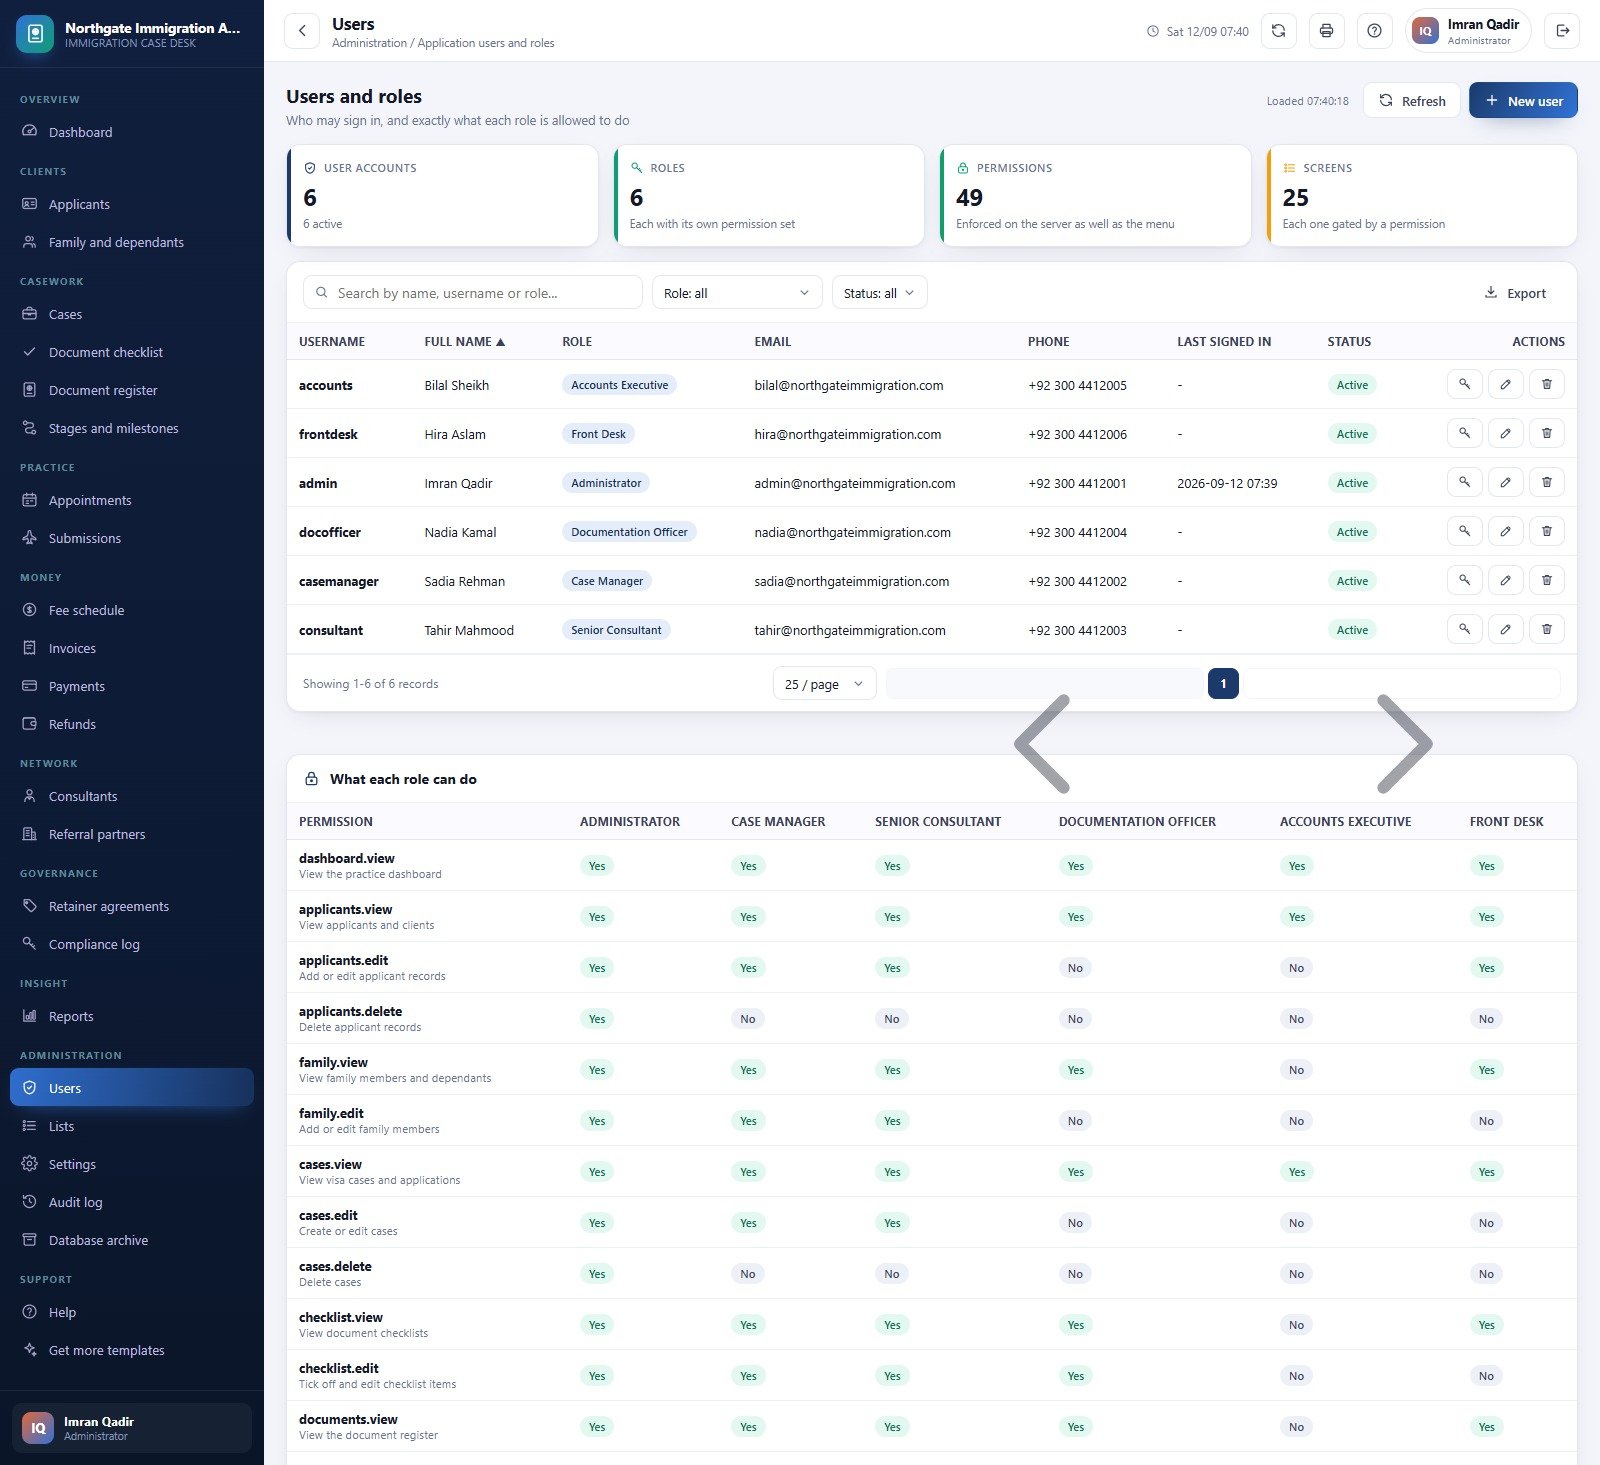Click the cases.edit permission label
Image resolution: width=1600 pixels, height=1465 pixels.
coord(328,1215)
